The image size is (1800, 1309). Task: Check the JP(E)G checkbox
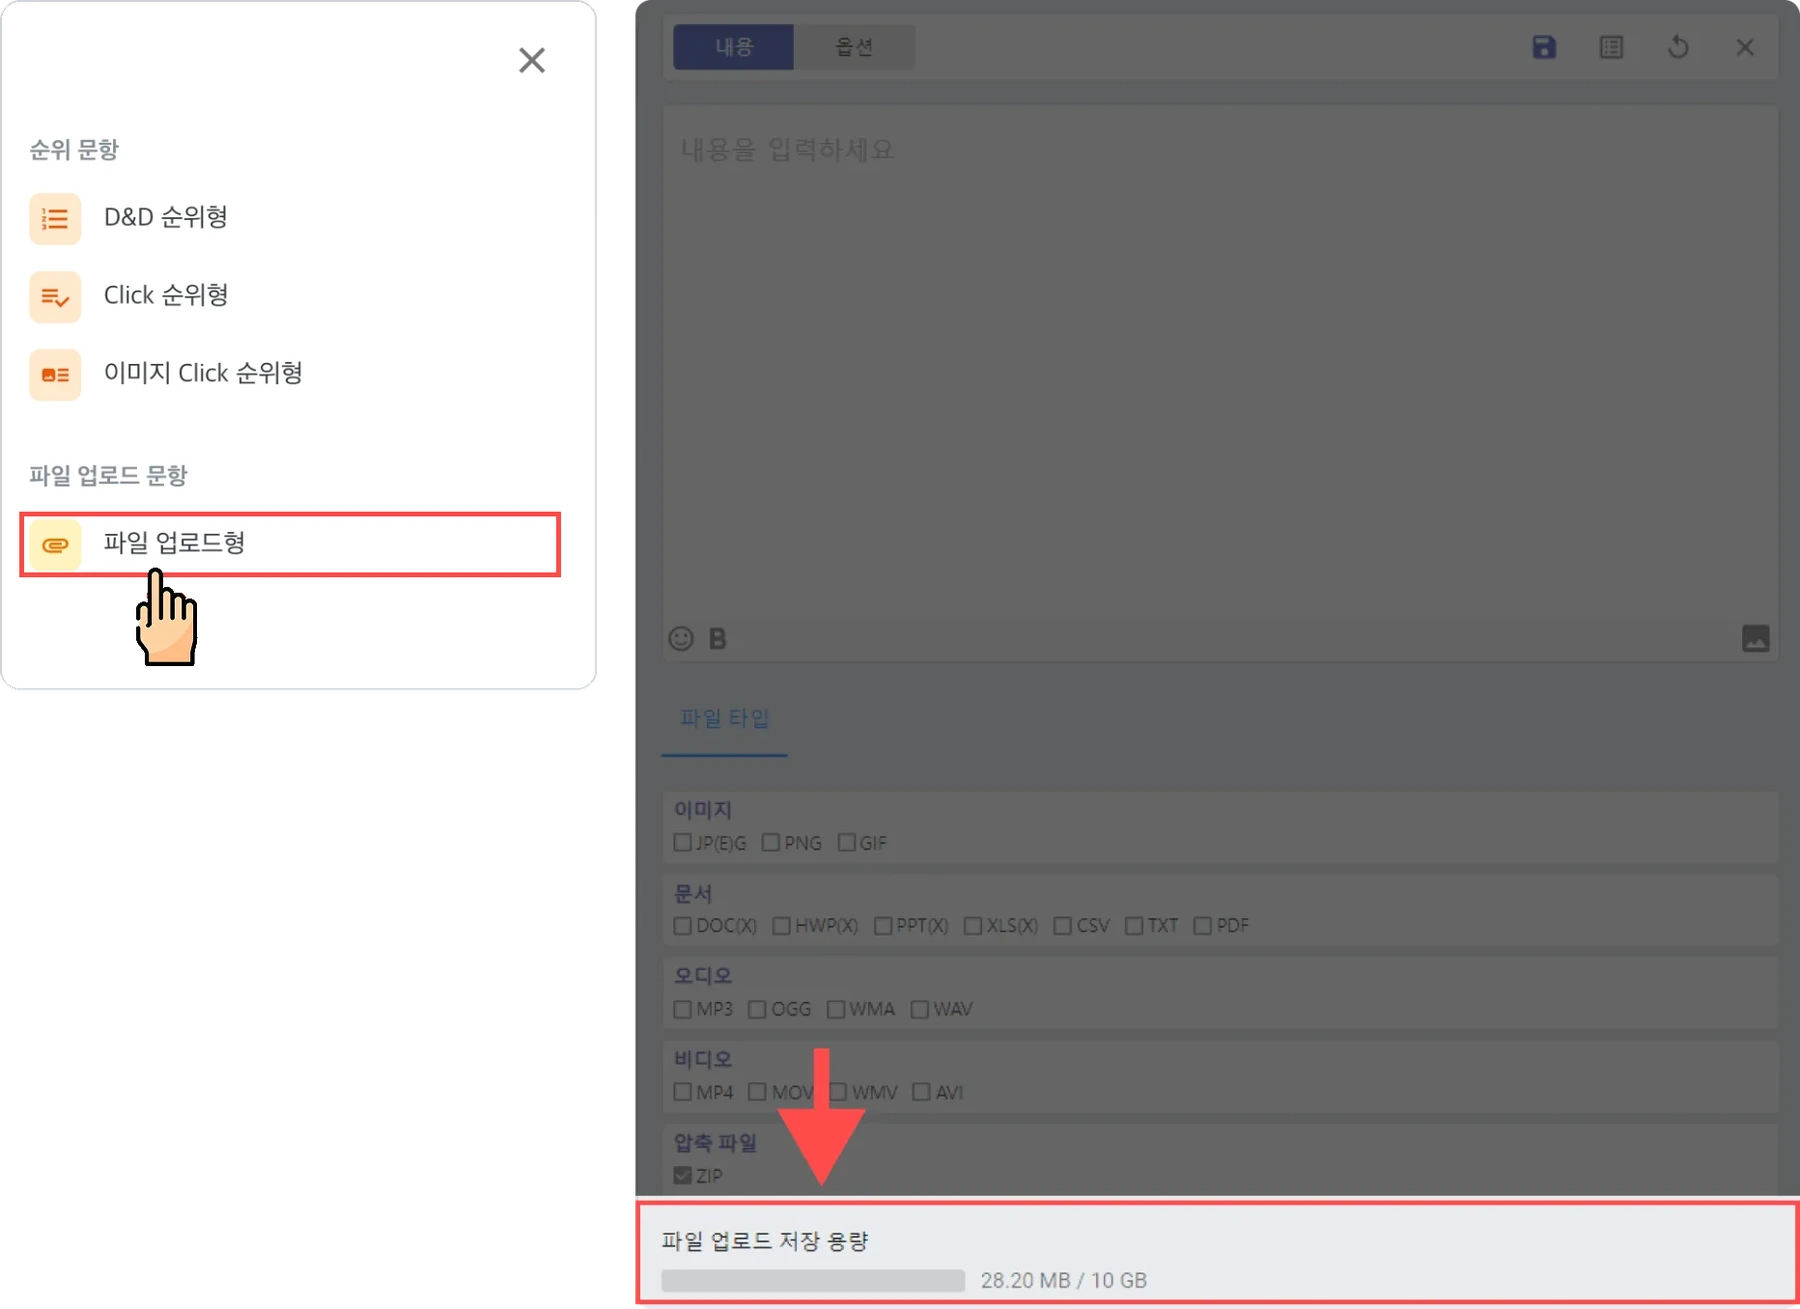point(682,843)
